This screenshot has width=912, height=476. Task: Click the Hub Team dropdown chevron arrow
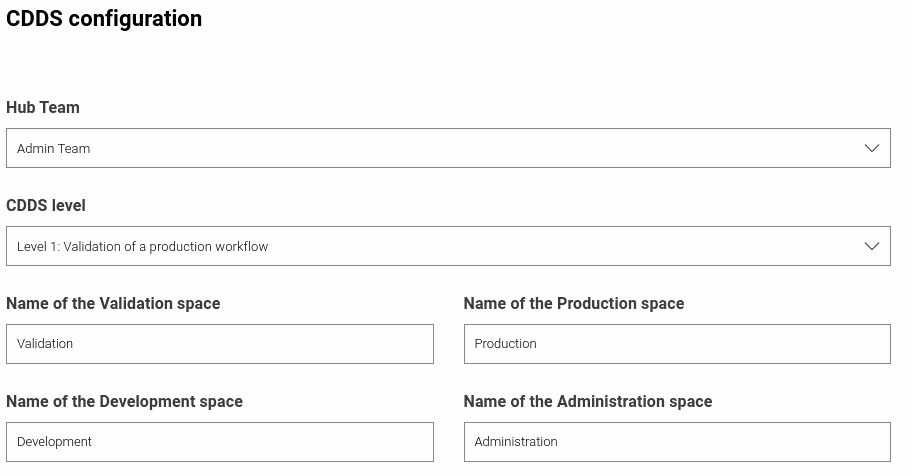click(871, 148)
